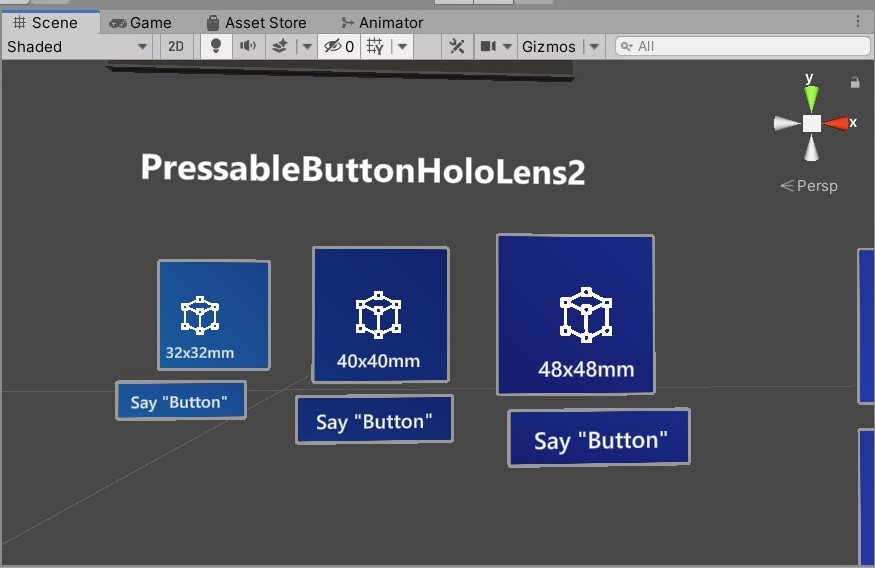Focus the scene search field
This screenshot has width=875, height=568.
click(x=742, y=46)
